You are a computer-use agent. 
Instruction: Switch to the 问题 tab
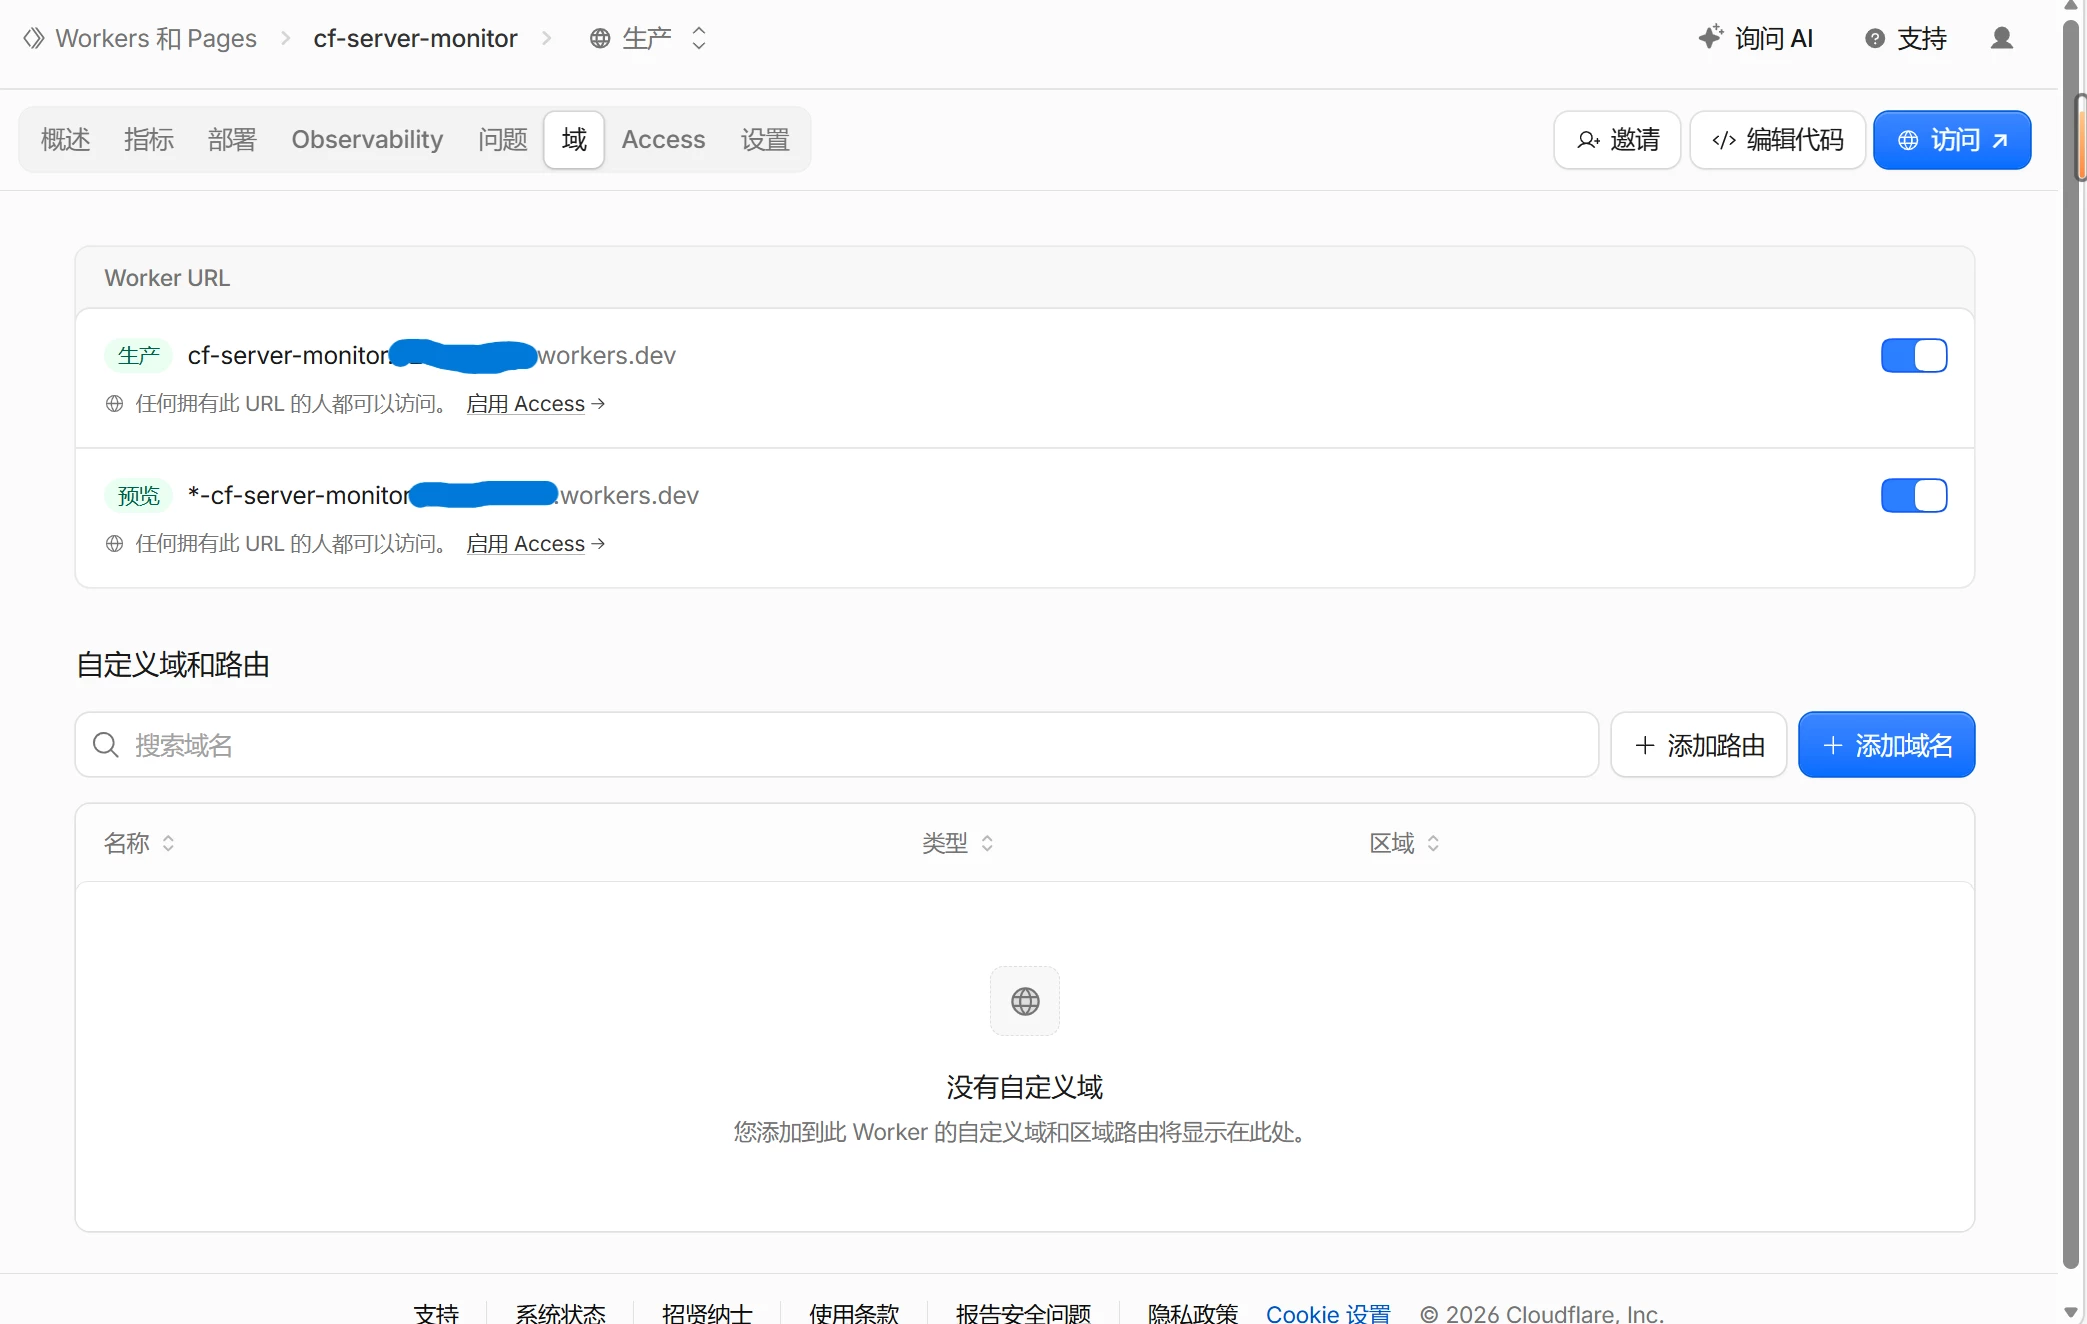click(x=503, y=139)
